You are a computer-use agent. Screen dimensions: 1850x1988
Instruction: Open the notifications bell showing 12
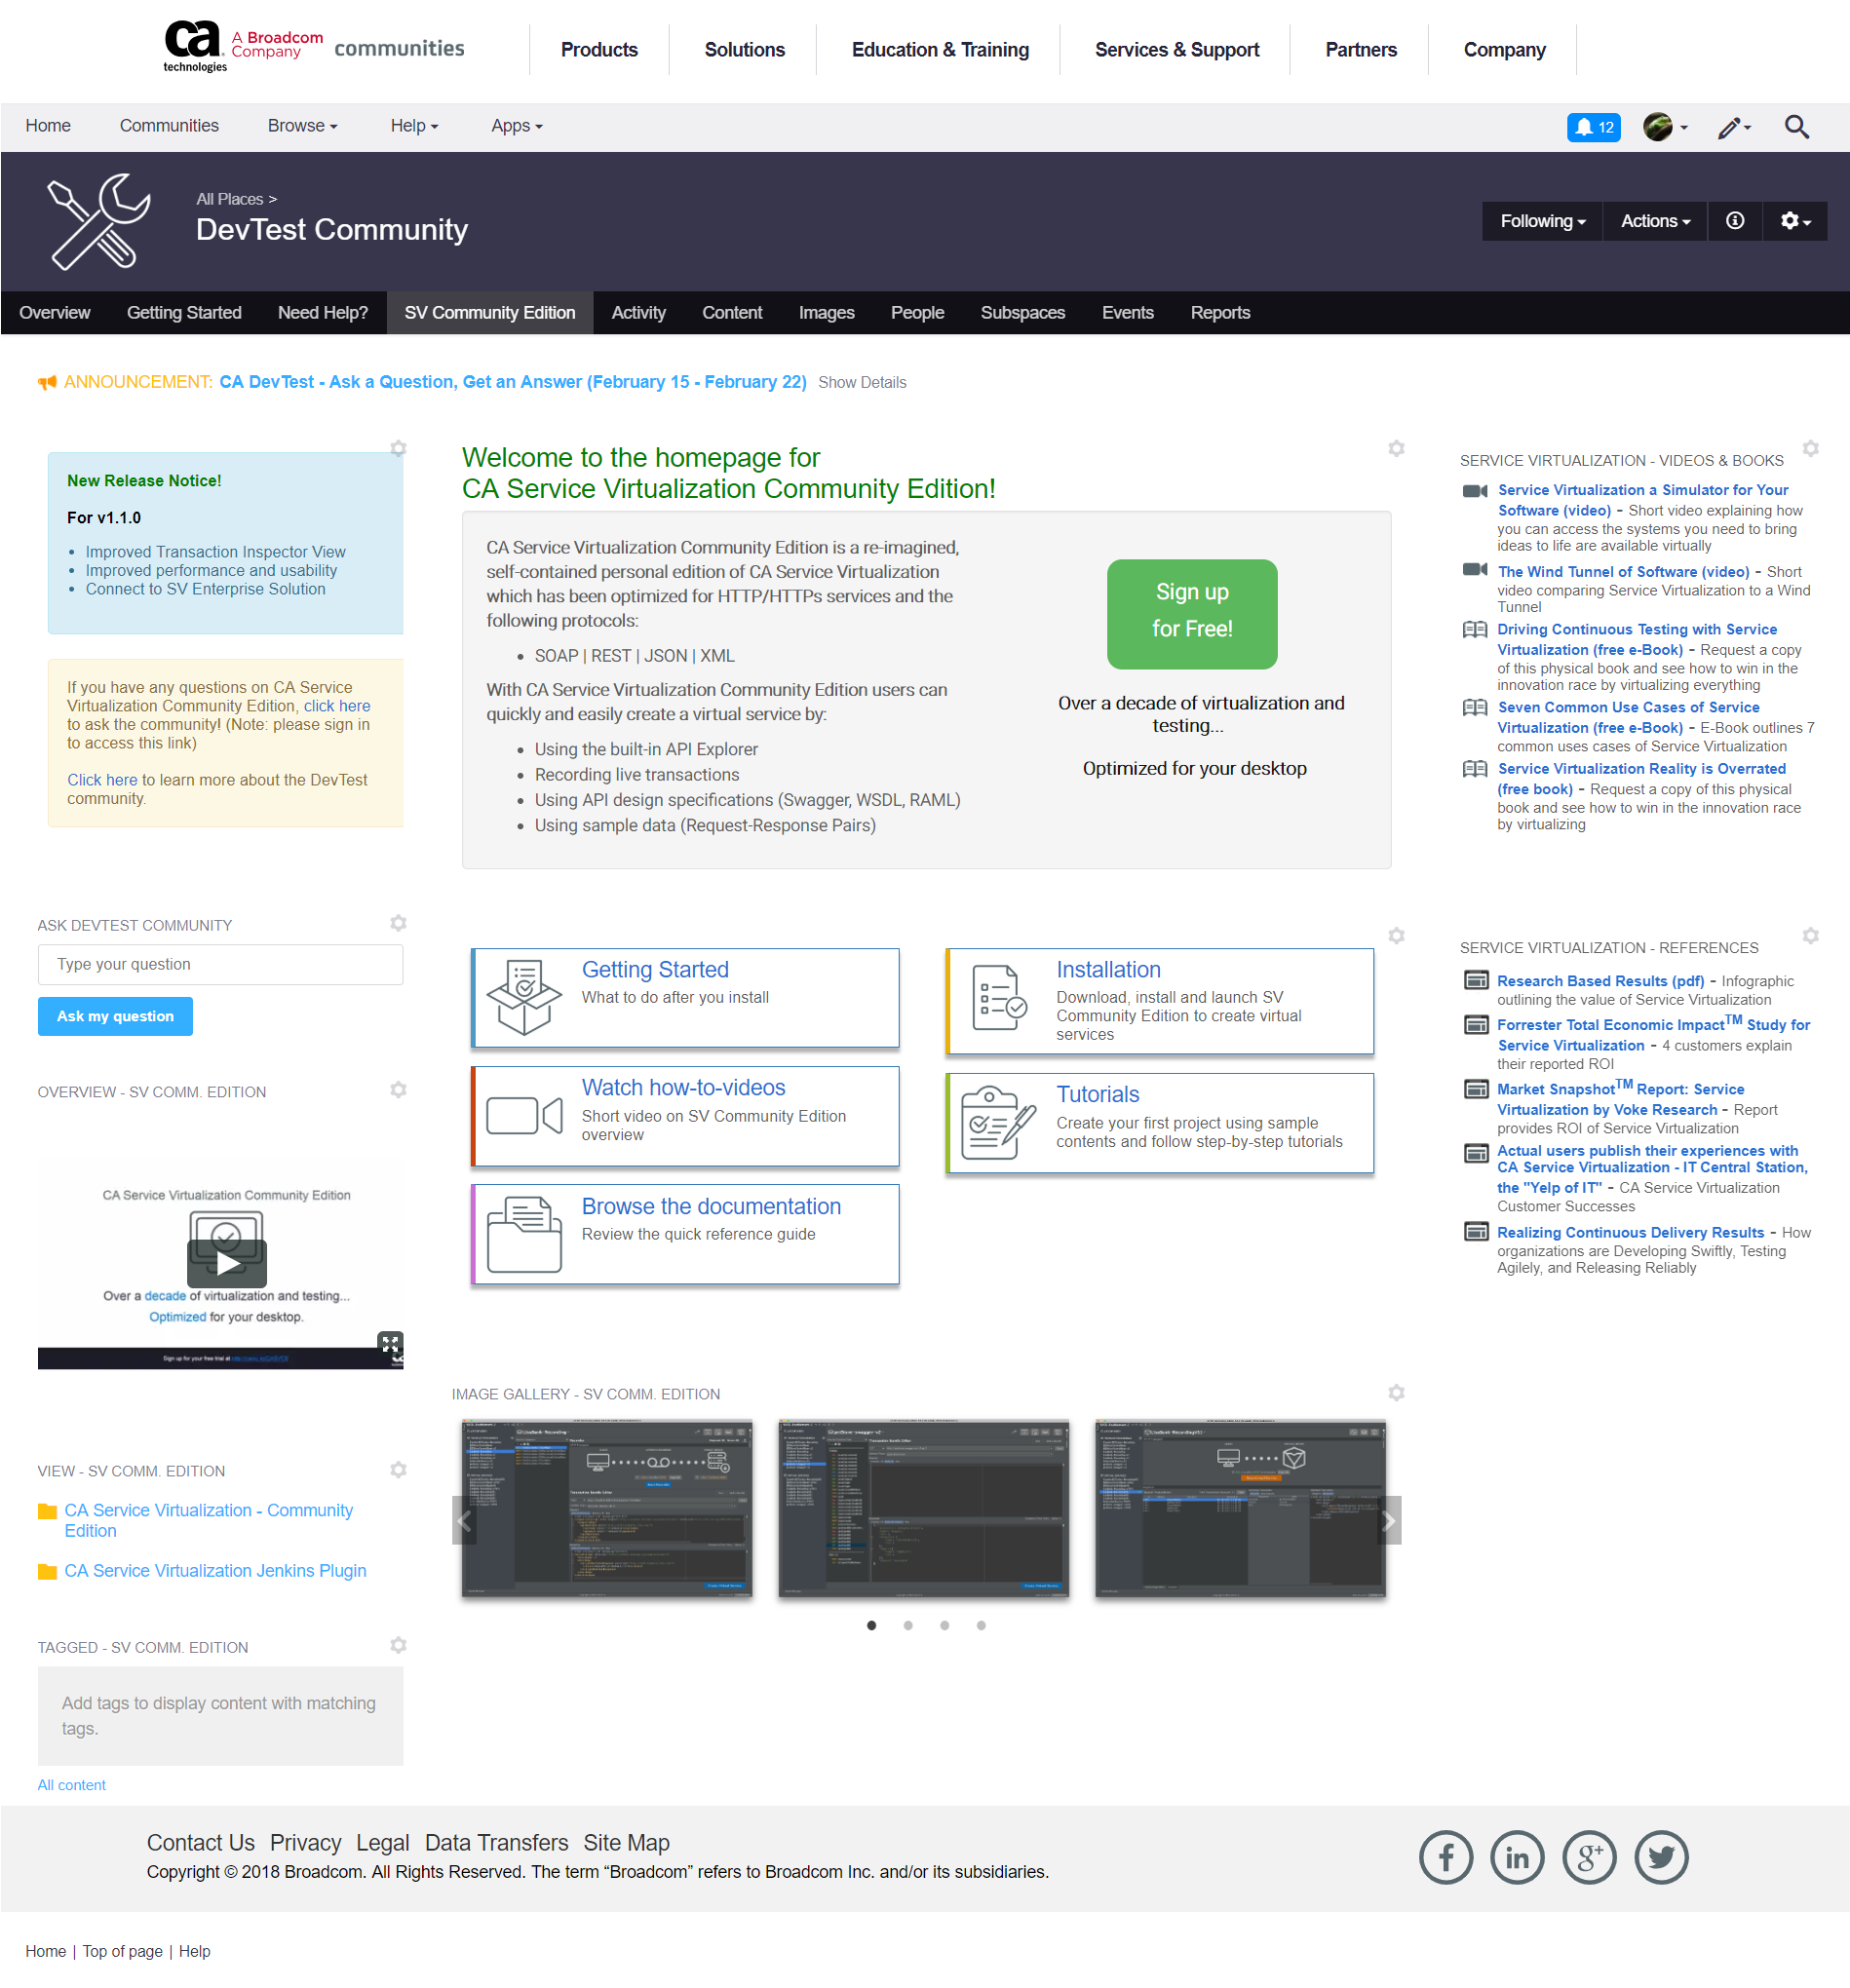coord(1593,127)
